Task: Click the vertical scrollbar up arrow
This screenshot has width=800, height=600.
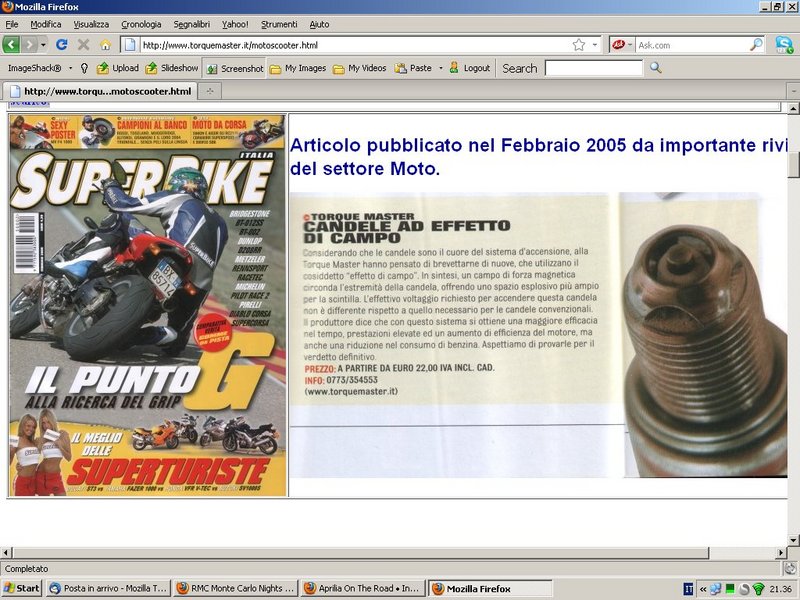Action: click(793, 109)
